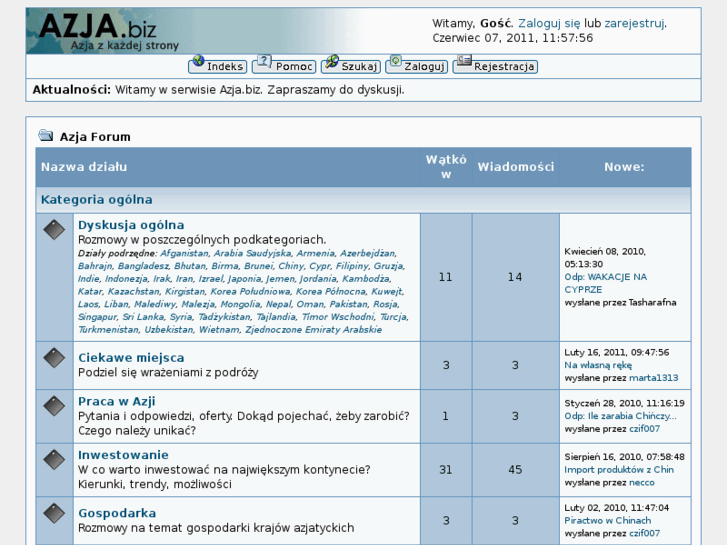The image size is (727, 545).
Task: Open the Import produktów z Chin post
Action: 619,469
